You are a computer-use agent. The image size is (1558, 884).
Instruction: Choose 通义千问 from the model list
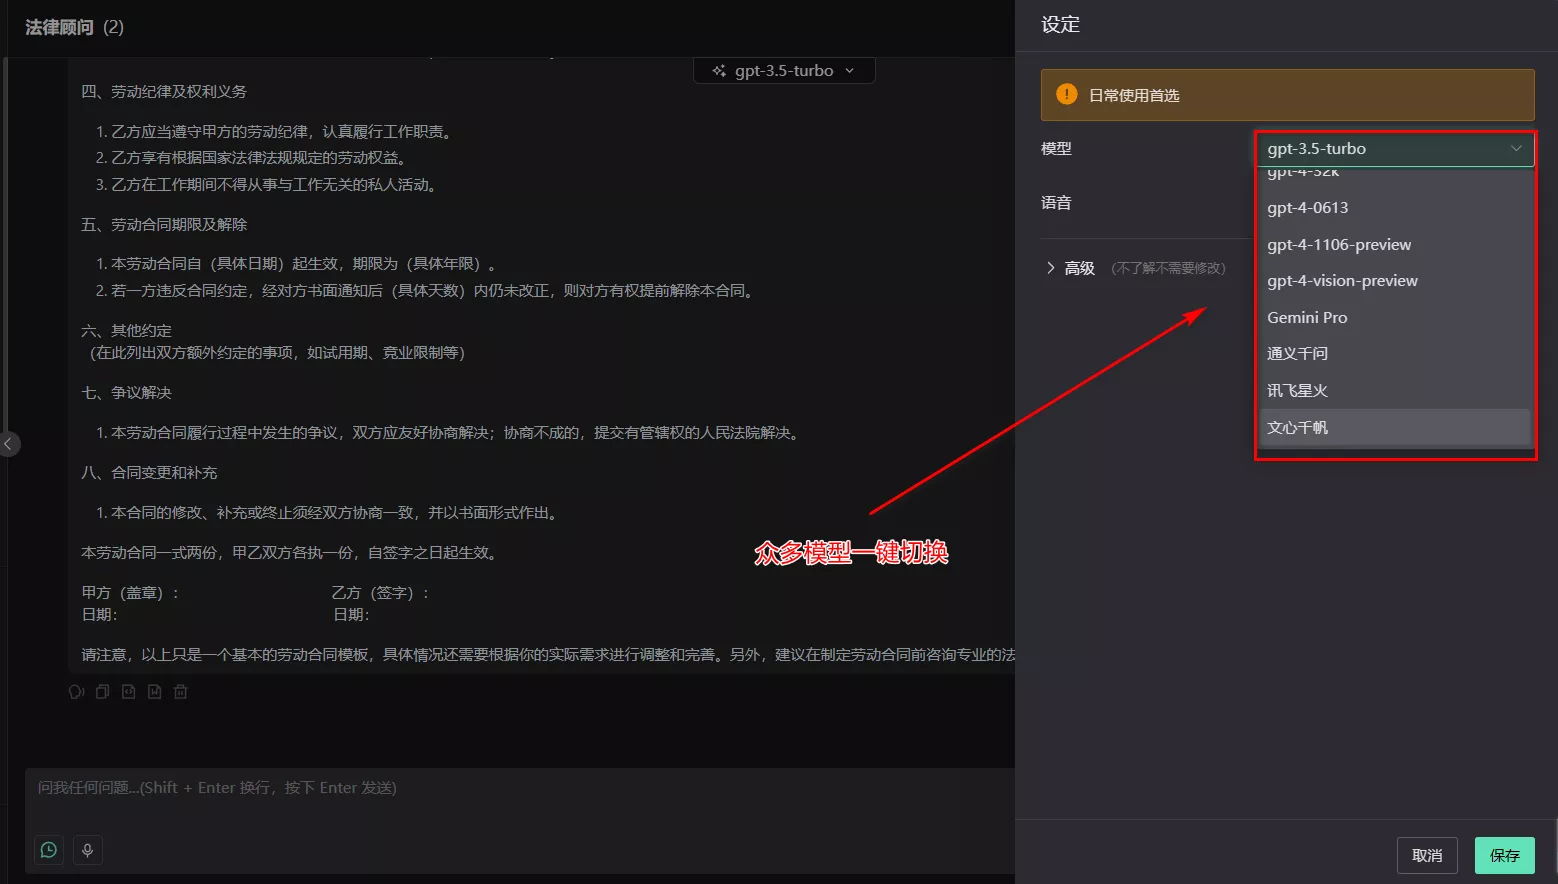1394,354
